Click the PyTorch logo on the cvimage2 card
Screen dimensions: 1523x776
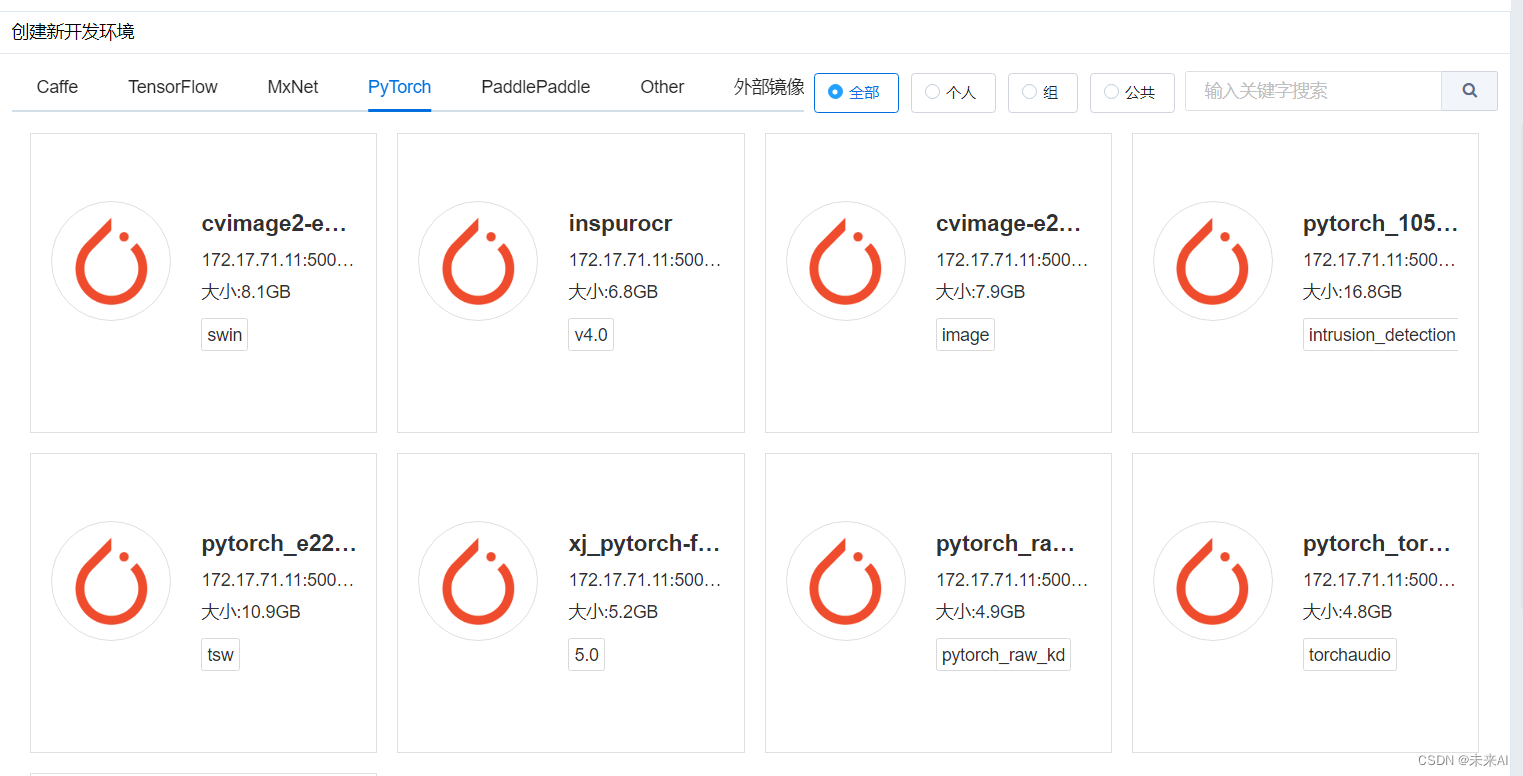pos(111,261)
